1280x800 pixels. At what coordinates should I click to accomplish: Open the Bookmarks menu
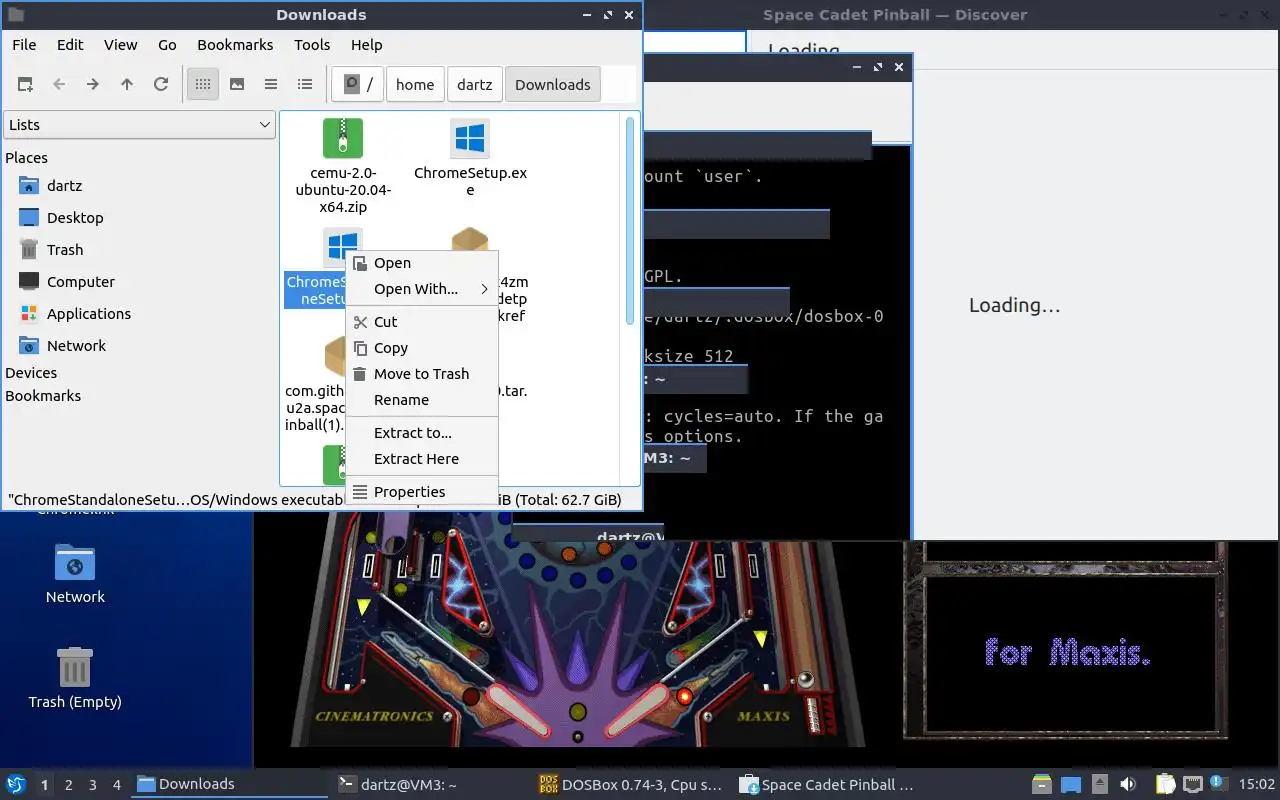click(x=235, y=45)
